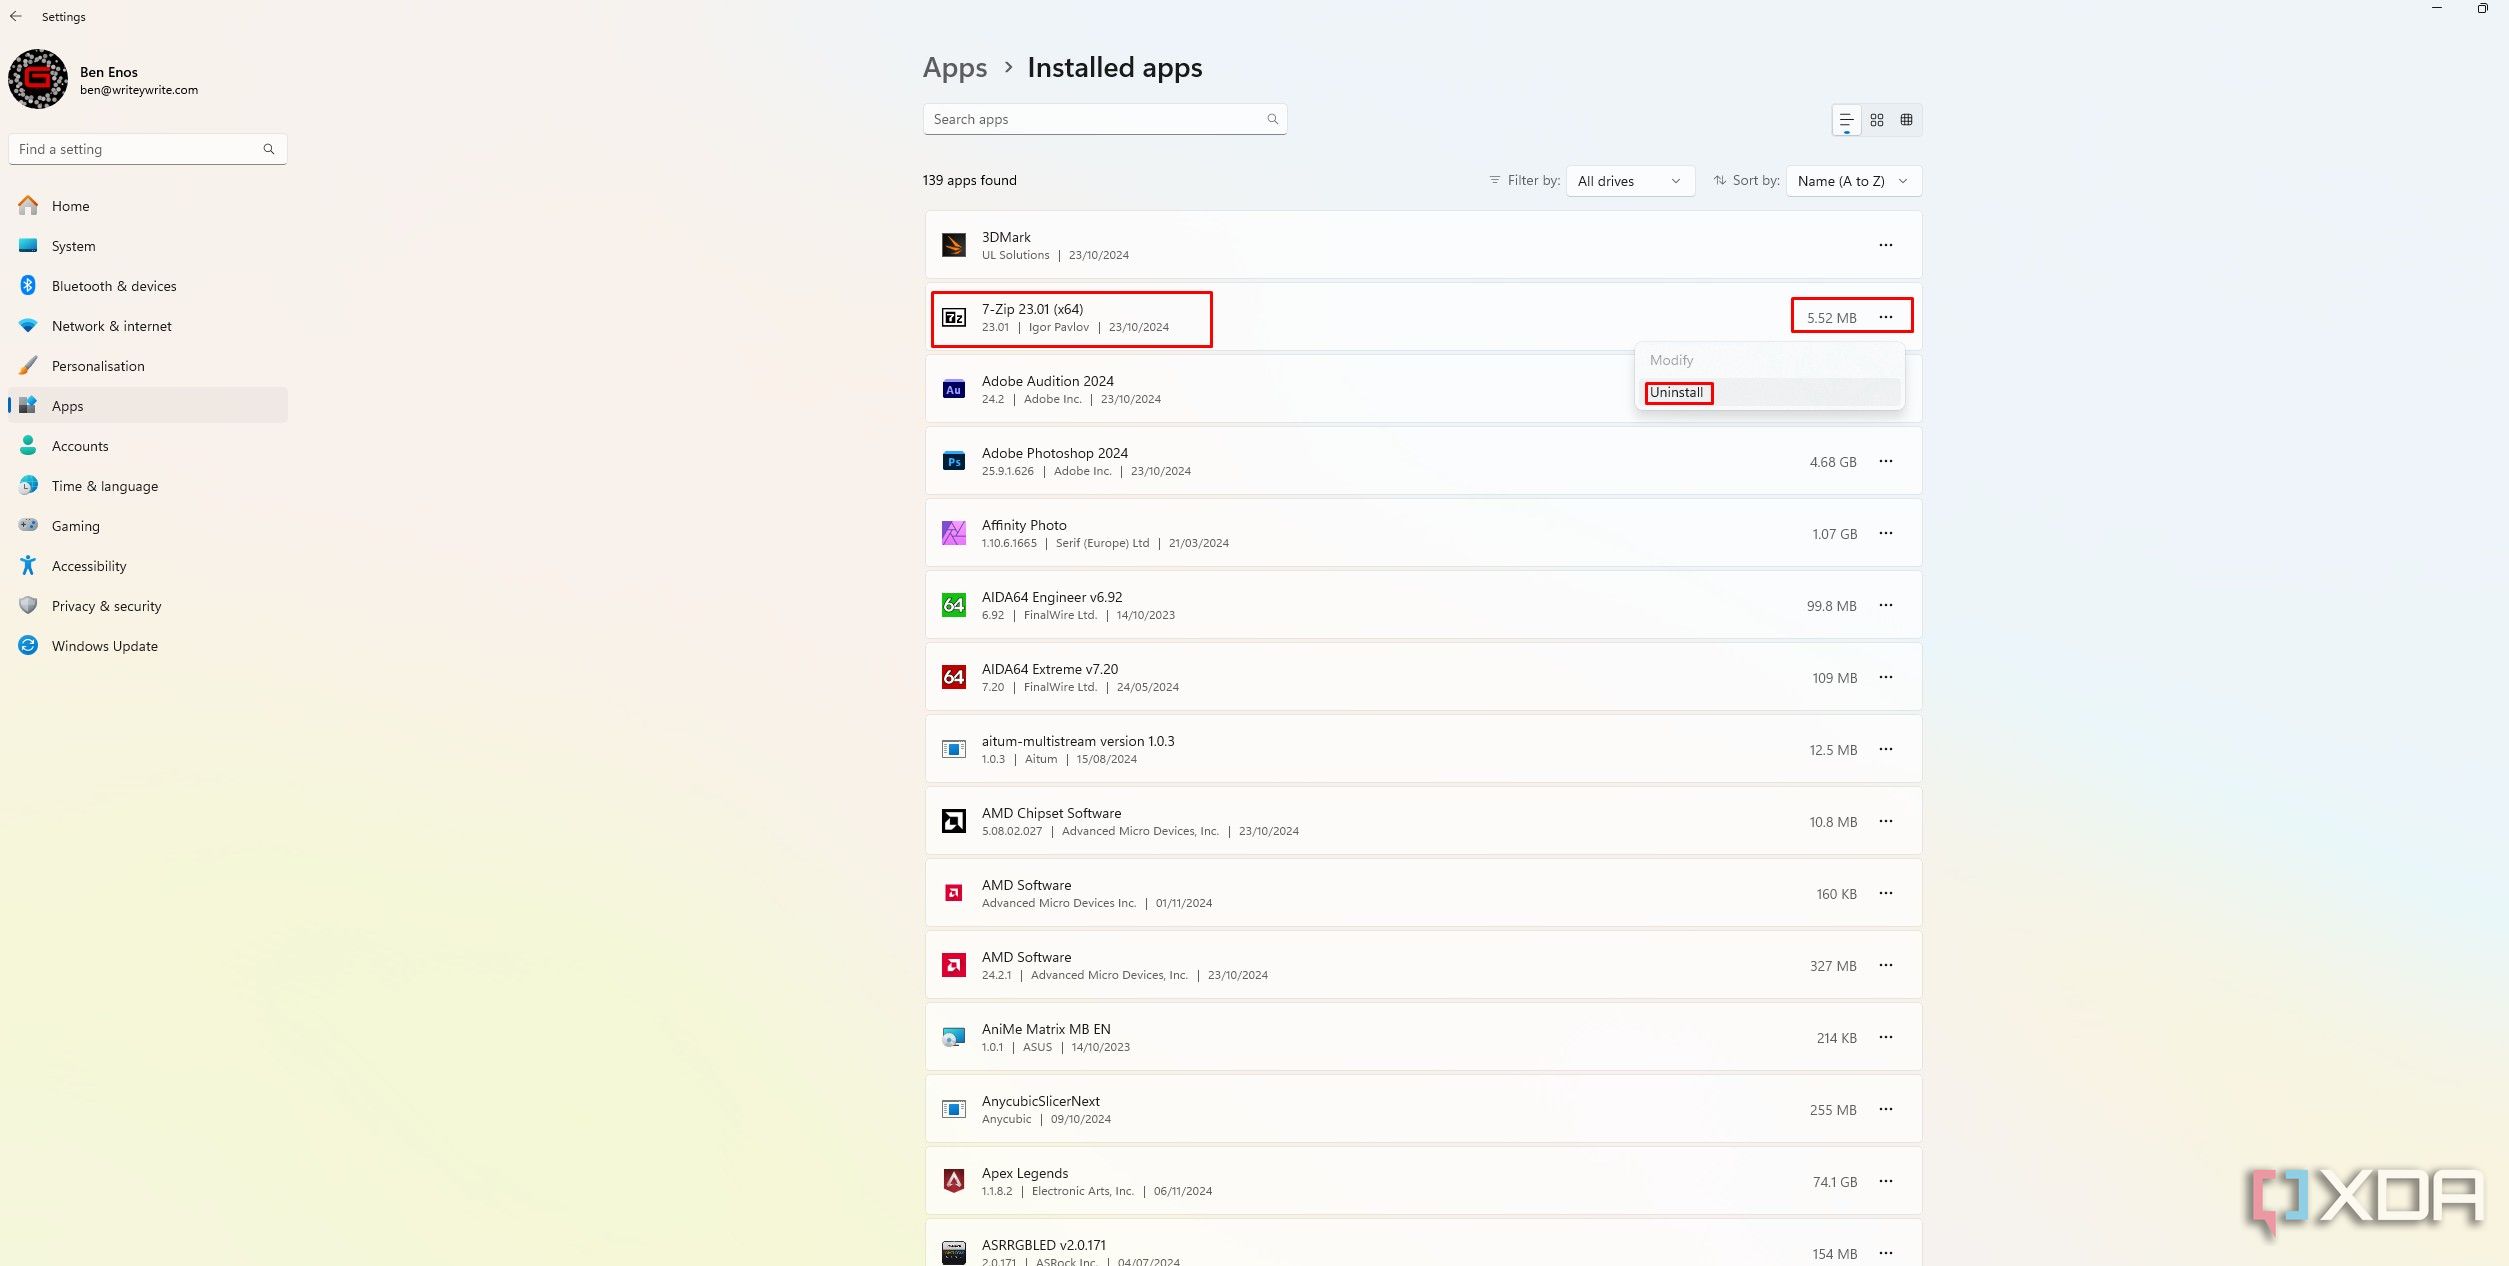Click the magnifier icon in Find a setting
The width and height of the screenshot is (2509, 1266).
[269, 149]
